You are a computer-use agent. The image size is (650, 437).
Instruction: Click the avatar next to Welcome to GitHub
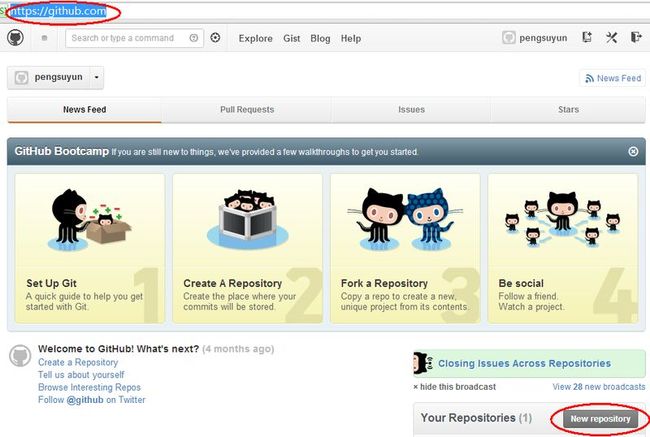click(20, 356)
